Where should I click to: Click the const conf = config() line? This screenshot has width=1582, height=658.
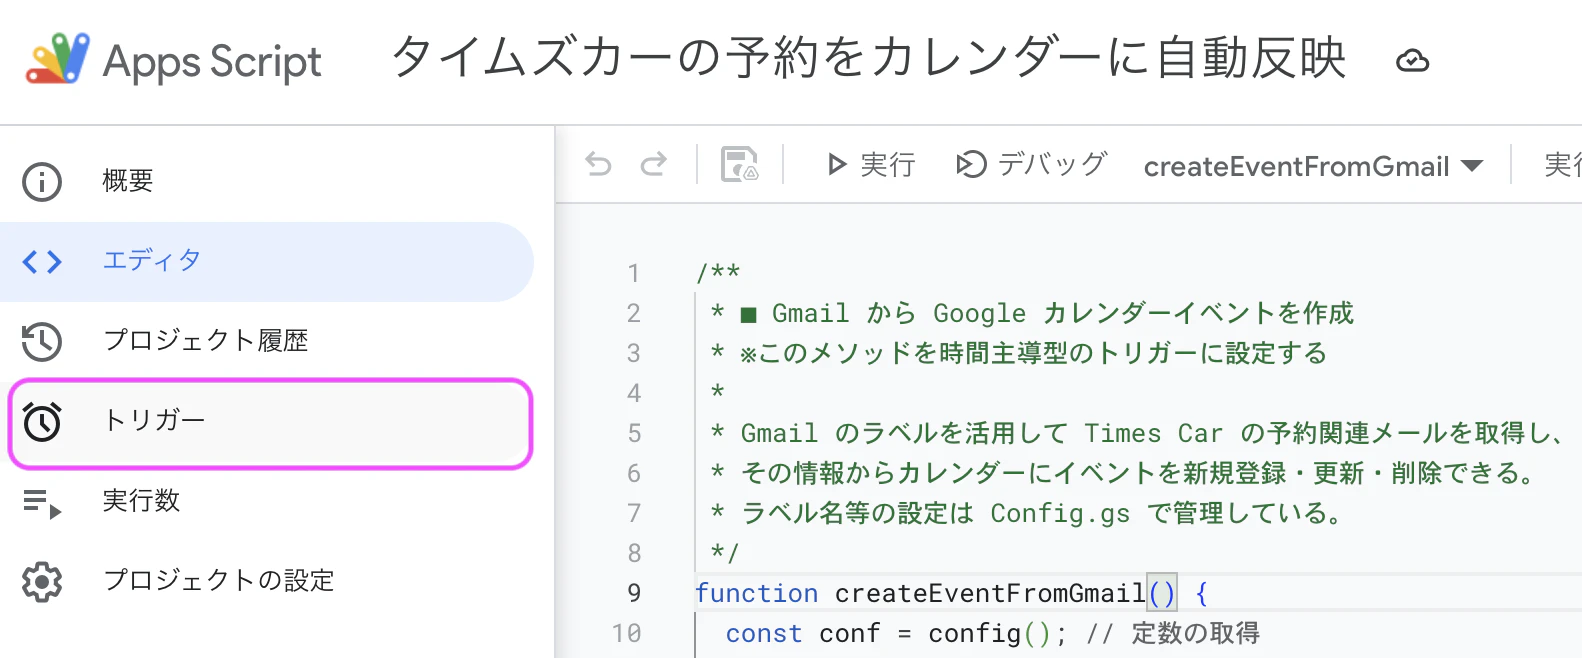993,633
